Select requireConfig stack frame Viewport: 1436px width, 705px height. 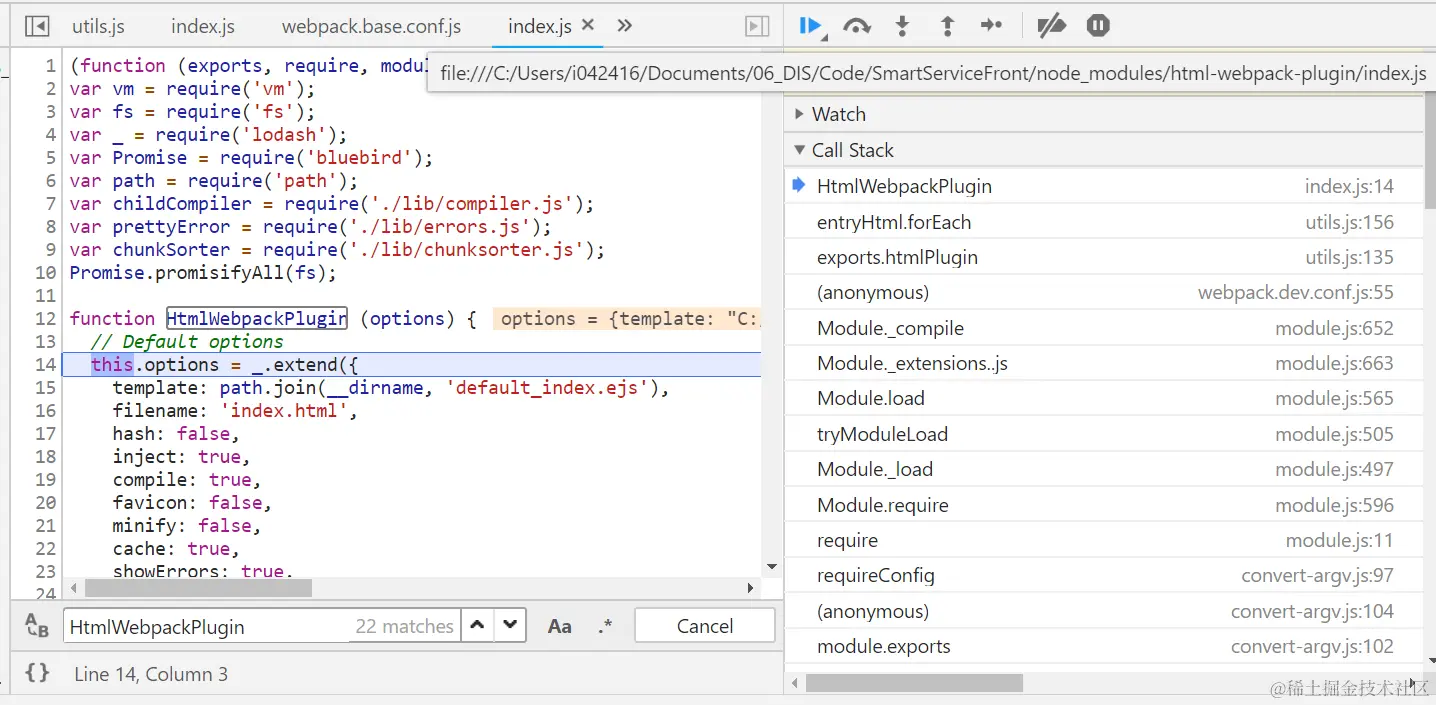tap(1103, 575)
